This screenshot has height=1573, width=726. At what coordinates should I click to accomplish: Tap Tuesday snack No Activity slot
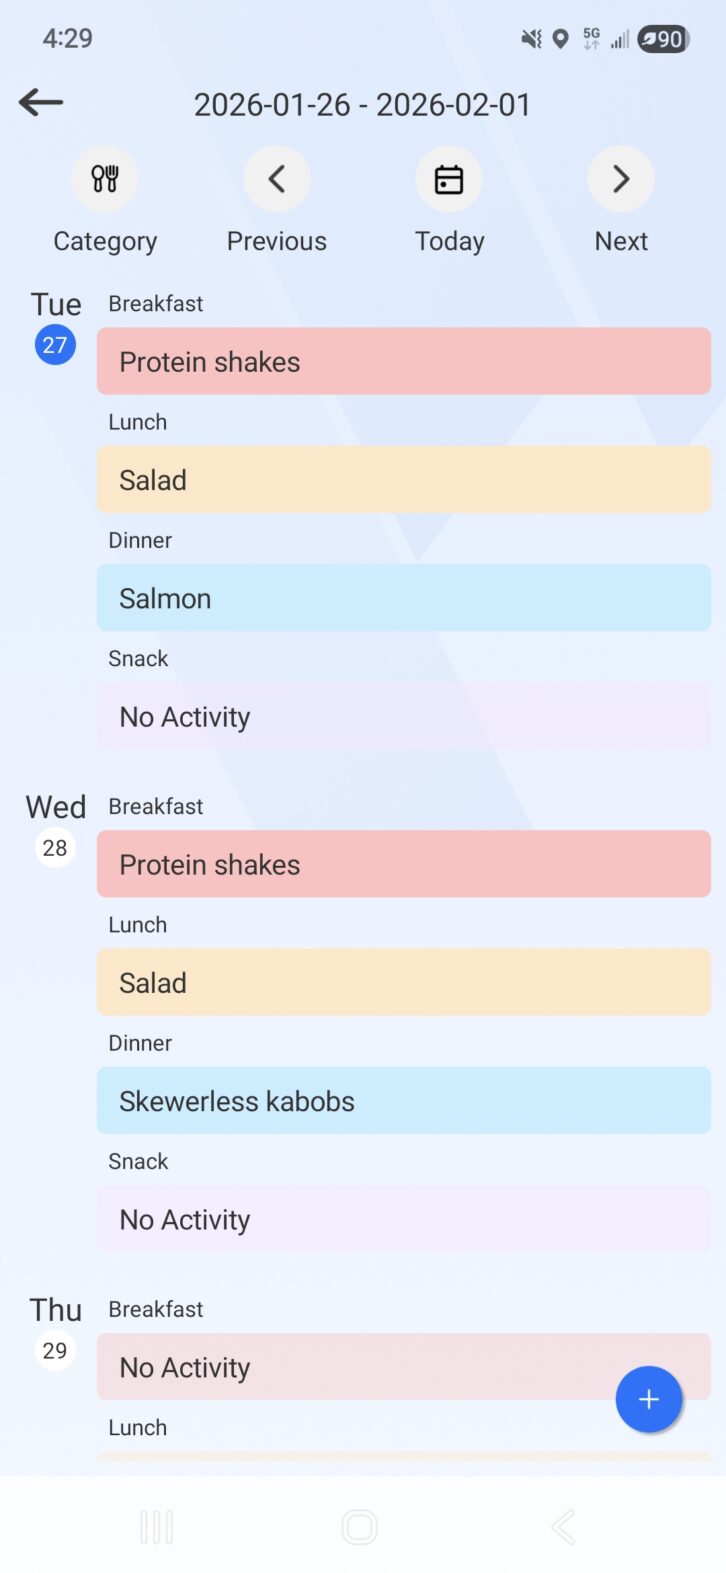tap(403, 717)
